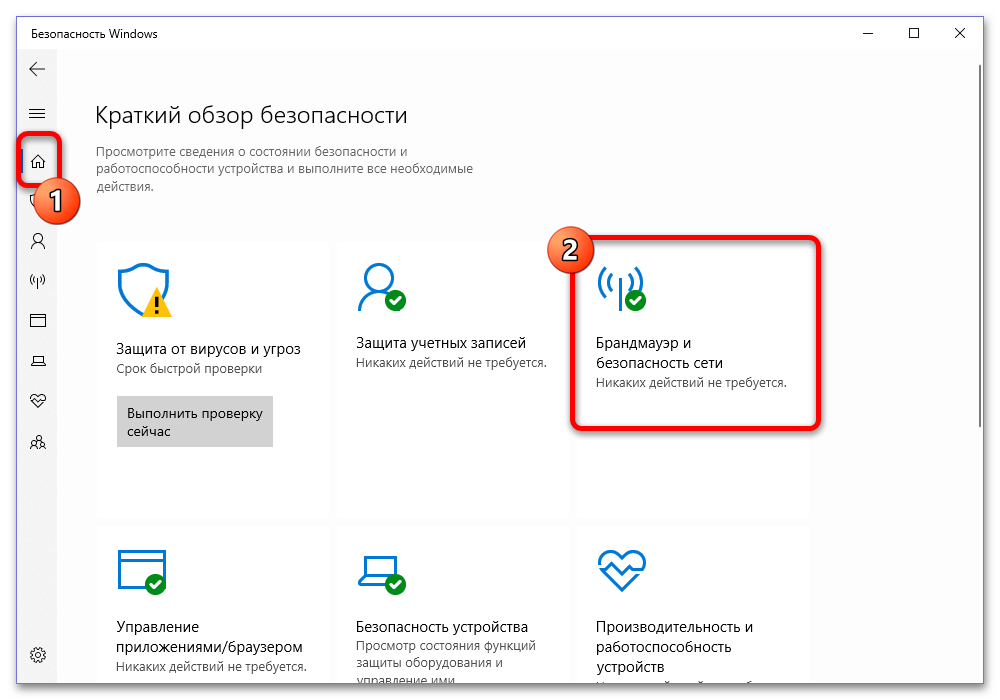The width and height of the screenshot is (1000, 700).
Task: Open 'Защита учетных записей' heading
Action: [x=441, y=342]
